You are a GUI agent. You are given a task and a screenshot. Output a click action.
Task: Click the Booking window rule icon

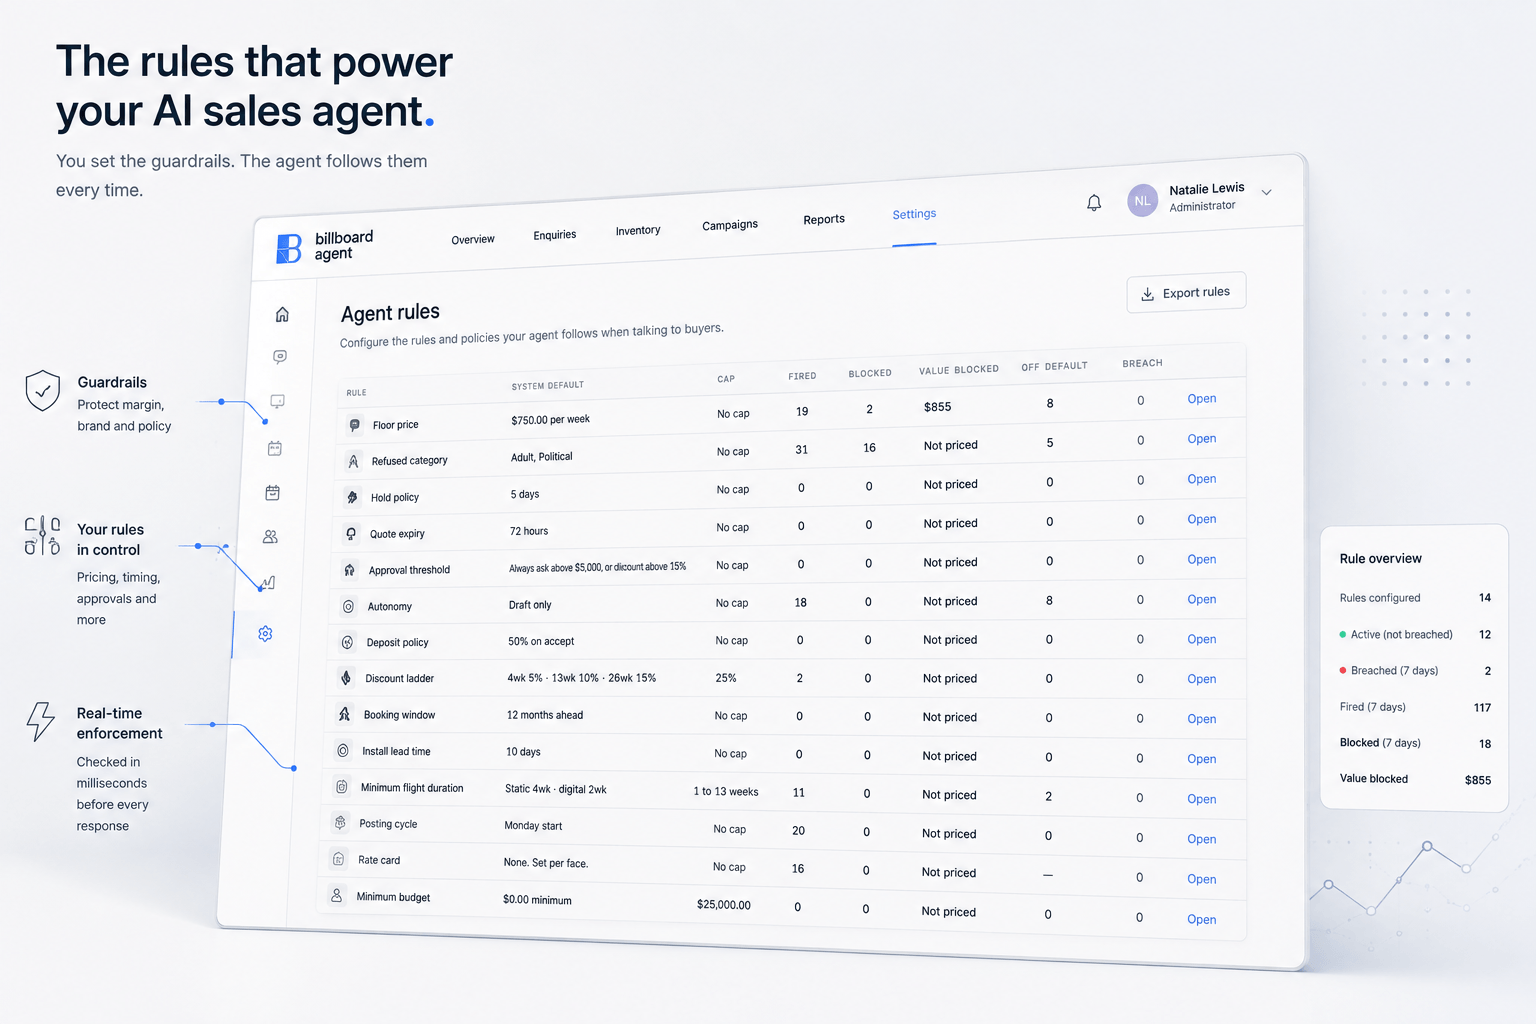[344, 714]
